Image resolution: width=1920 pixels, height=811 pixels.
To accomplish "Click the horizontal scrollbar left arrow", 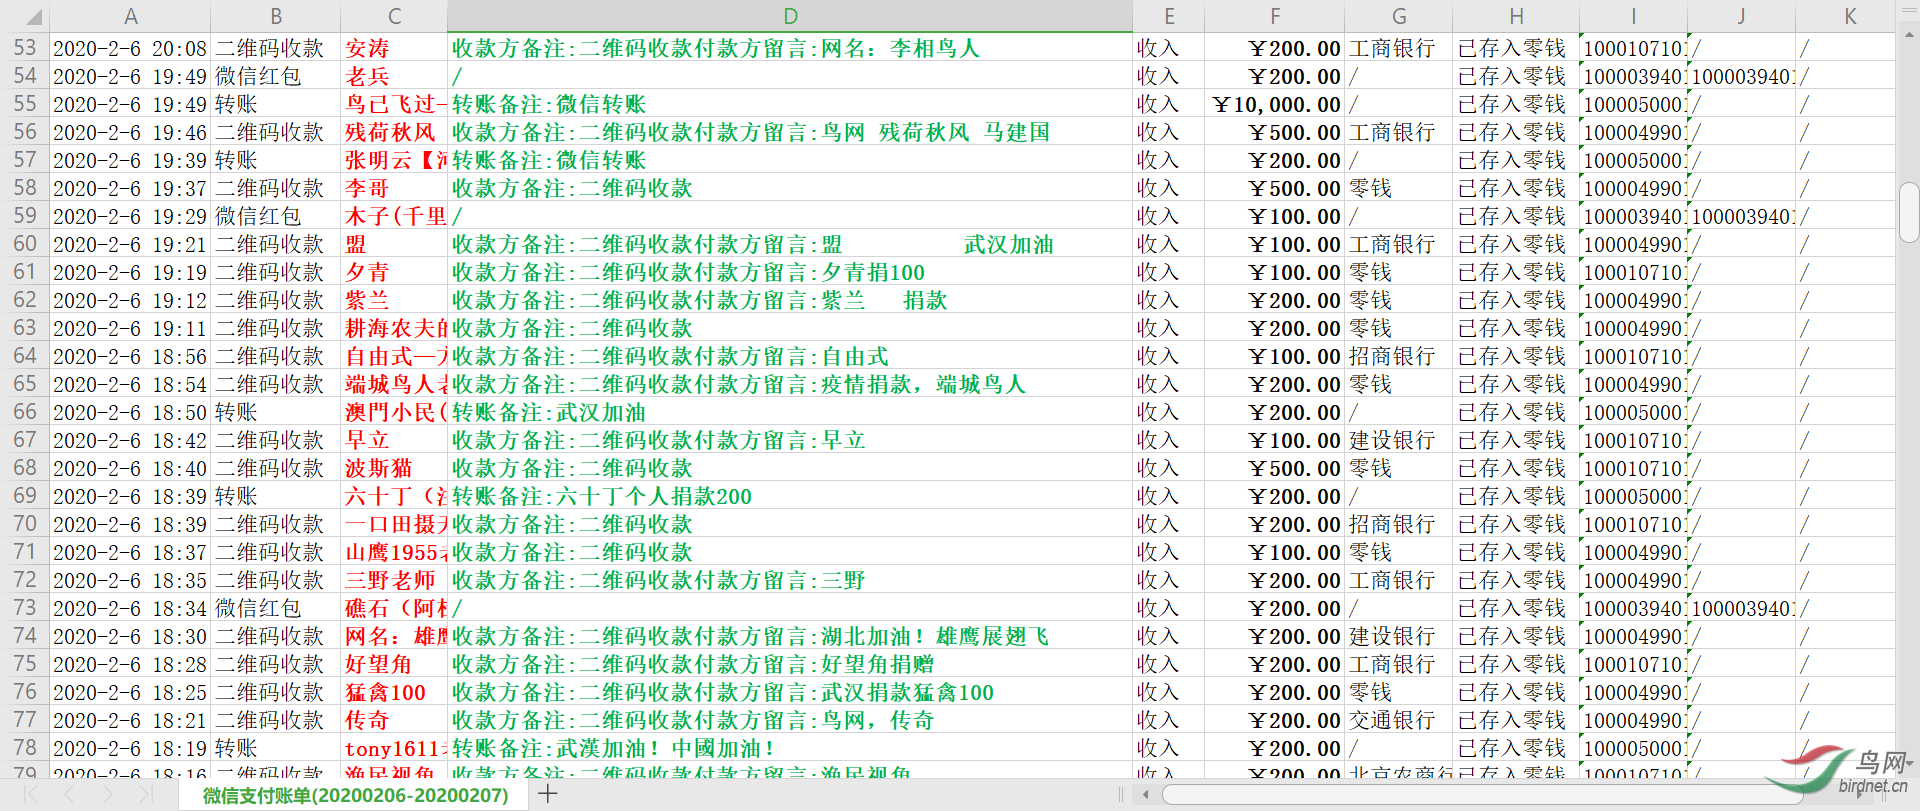I will pyautogui.click(x=1145, y=795).
